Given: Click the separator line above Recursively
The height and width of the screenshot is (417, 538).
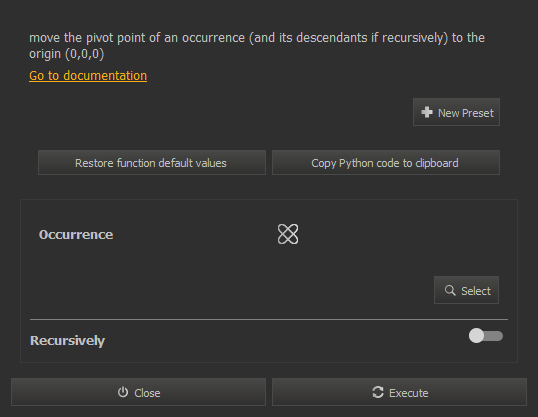Looking at the screenshot, I should [x=269, y=319].
